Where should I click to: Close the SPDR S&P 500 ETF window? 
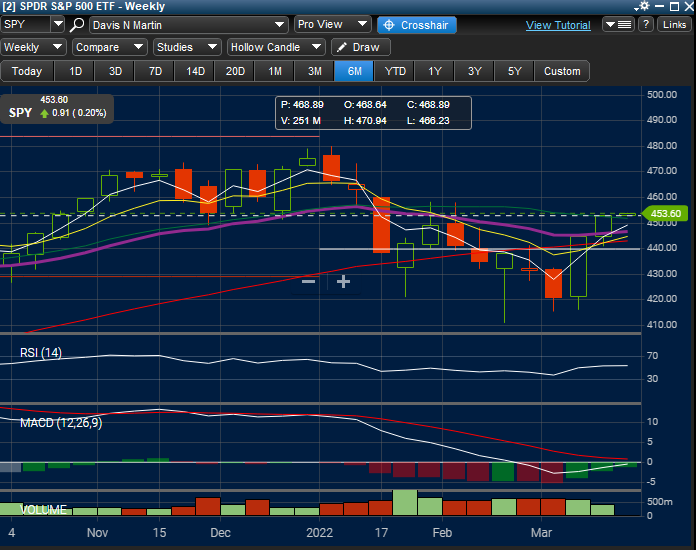coord(688,6)
